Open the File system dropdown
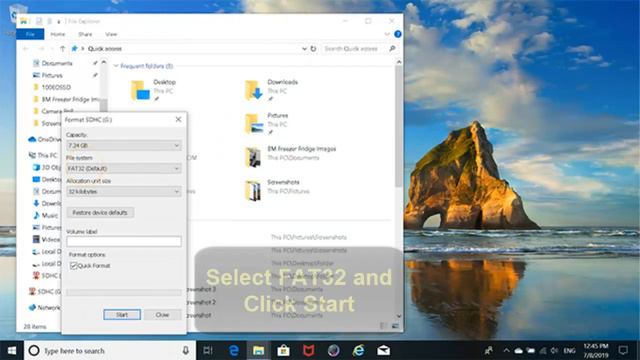The height and width of the screenshot is (360, 640). [124, 169]
